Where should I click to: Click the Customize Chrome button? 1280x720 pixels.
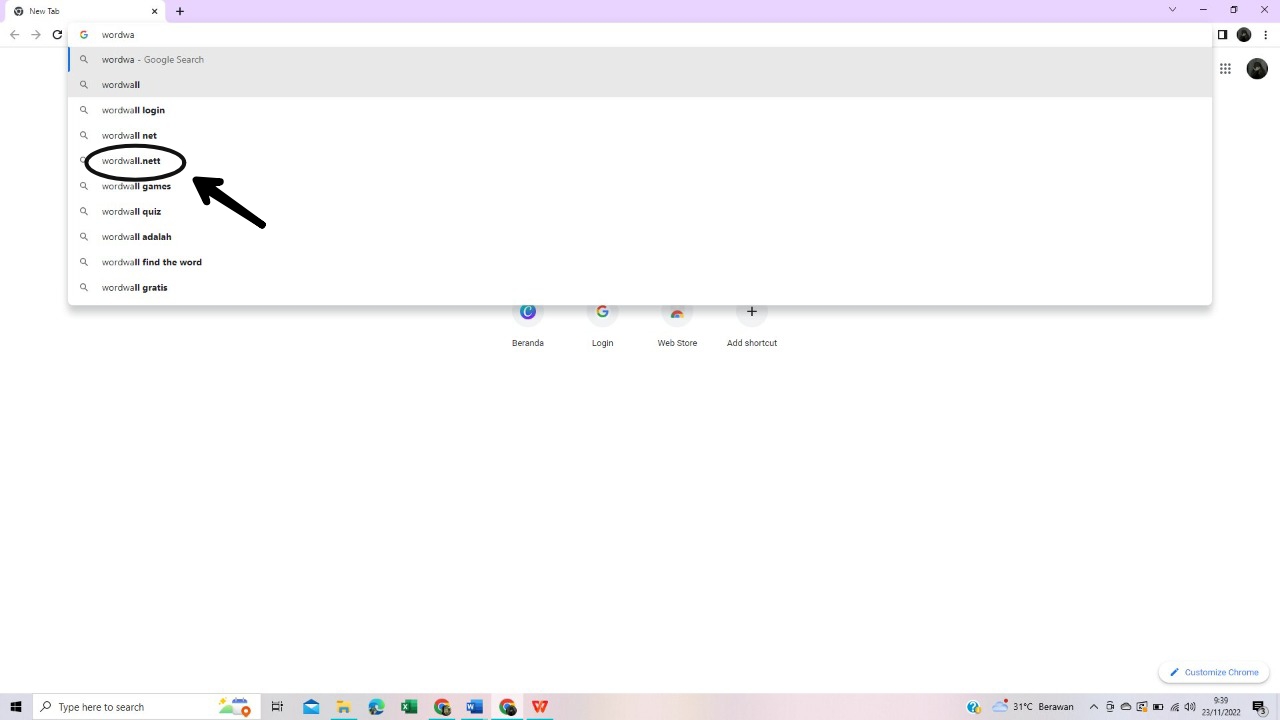pos(1214,672)
